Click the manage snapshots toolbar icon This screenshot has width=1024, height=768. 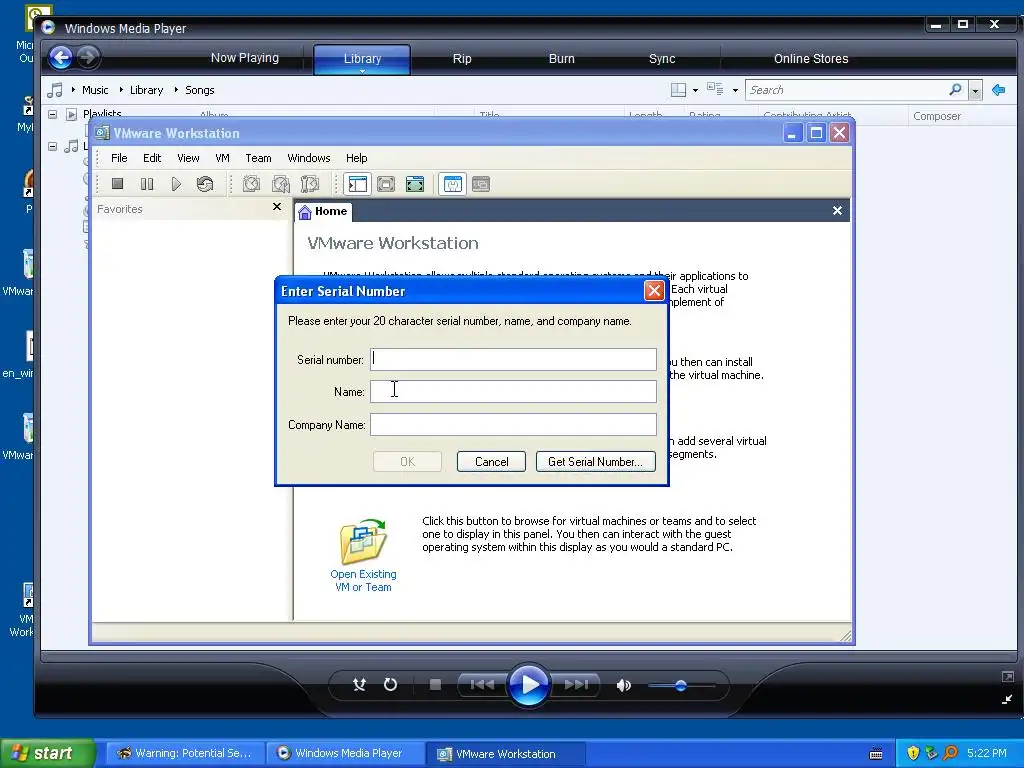coord(310,184)
